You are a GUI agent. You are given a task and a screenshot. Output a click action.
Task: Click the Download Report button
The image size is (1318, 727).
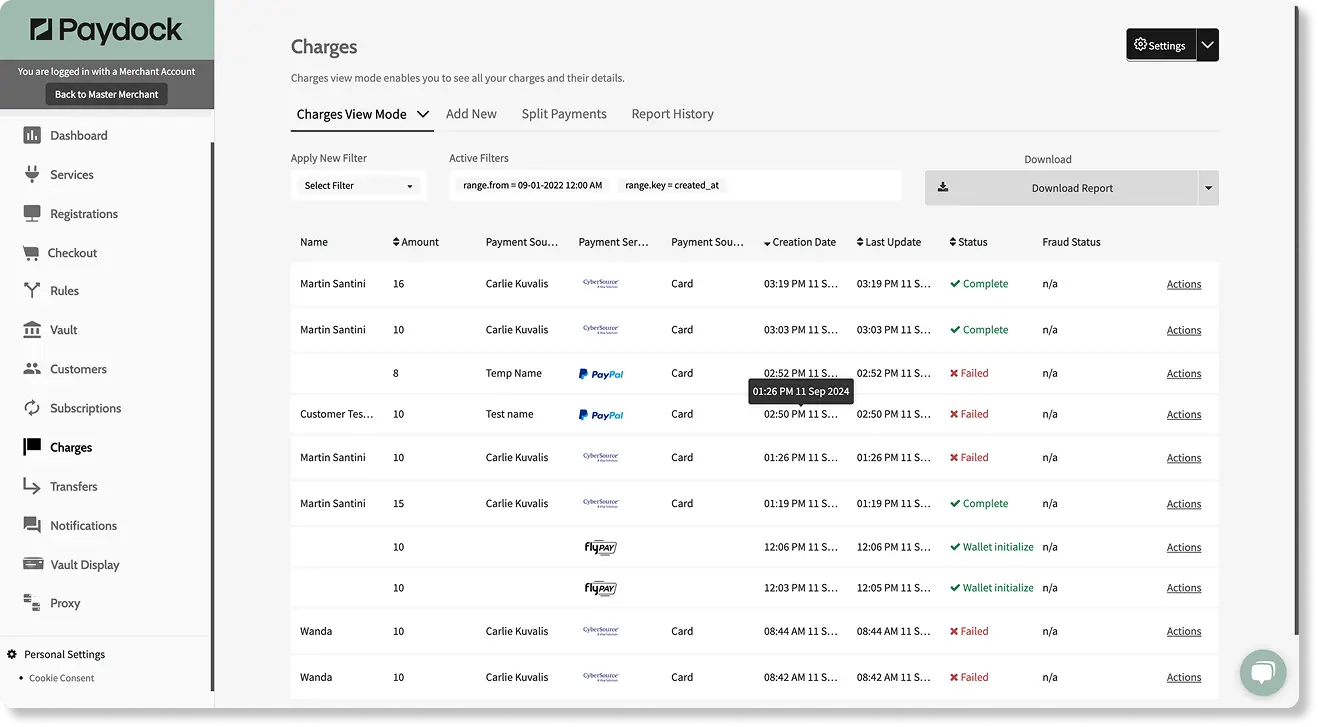tap(1061, 188)
